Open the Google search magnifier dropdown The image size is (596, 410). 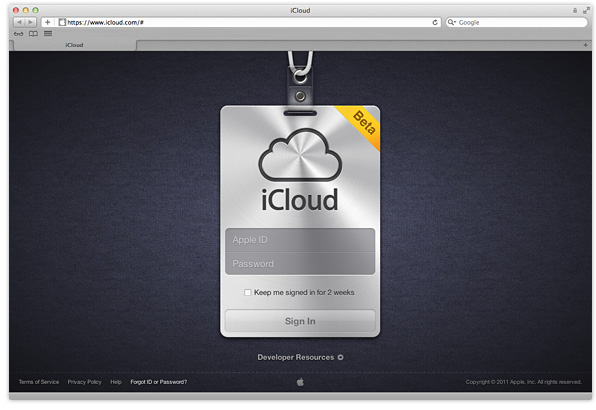[x=452, y=22]
